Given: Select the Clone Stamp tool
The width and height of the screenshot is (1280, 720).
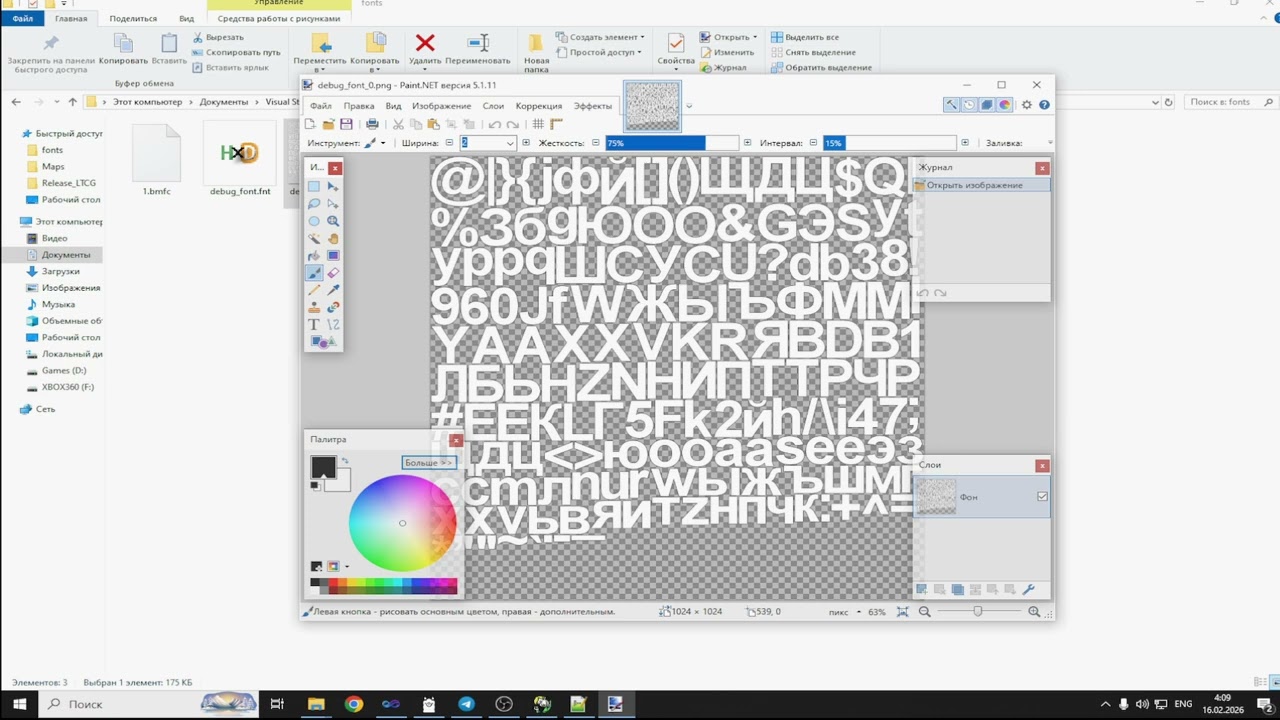Looking at the screenshot, I should point(314,307).
